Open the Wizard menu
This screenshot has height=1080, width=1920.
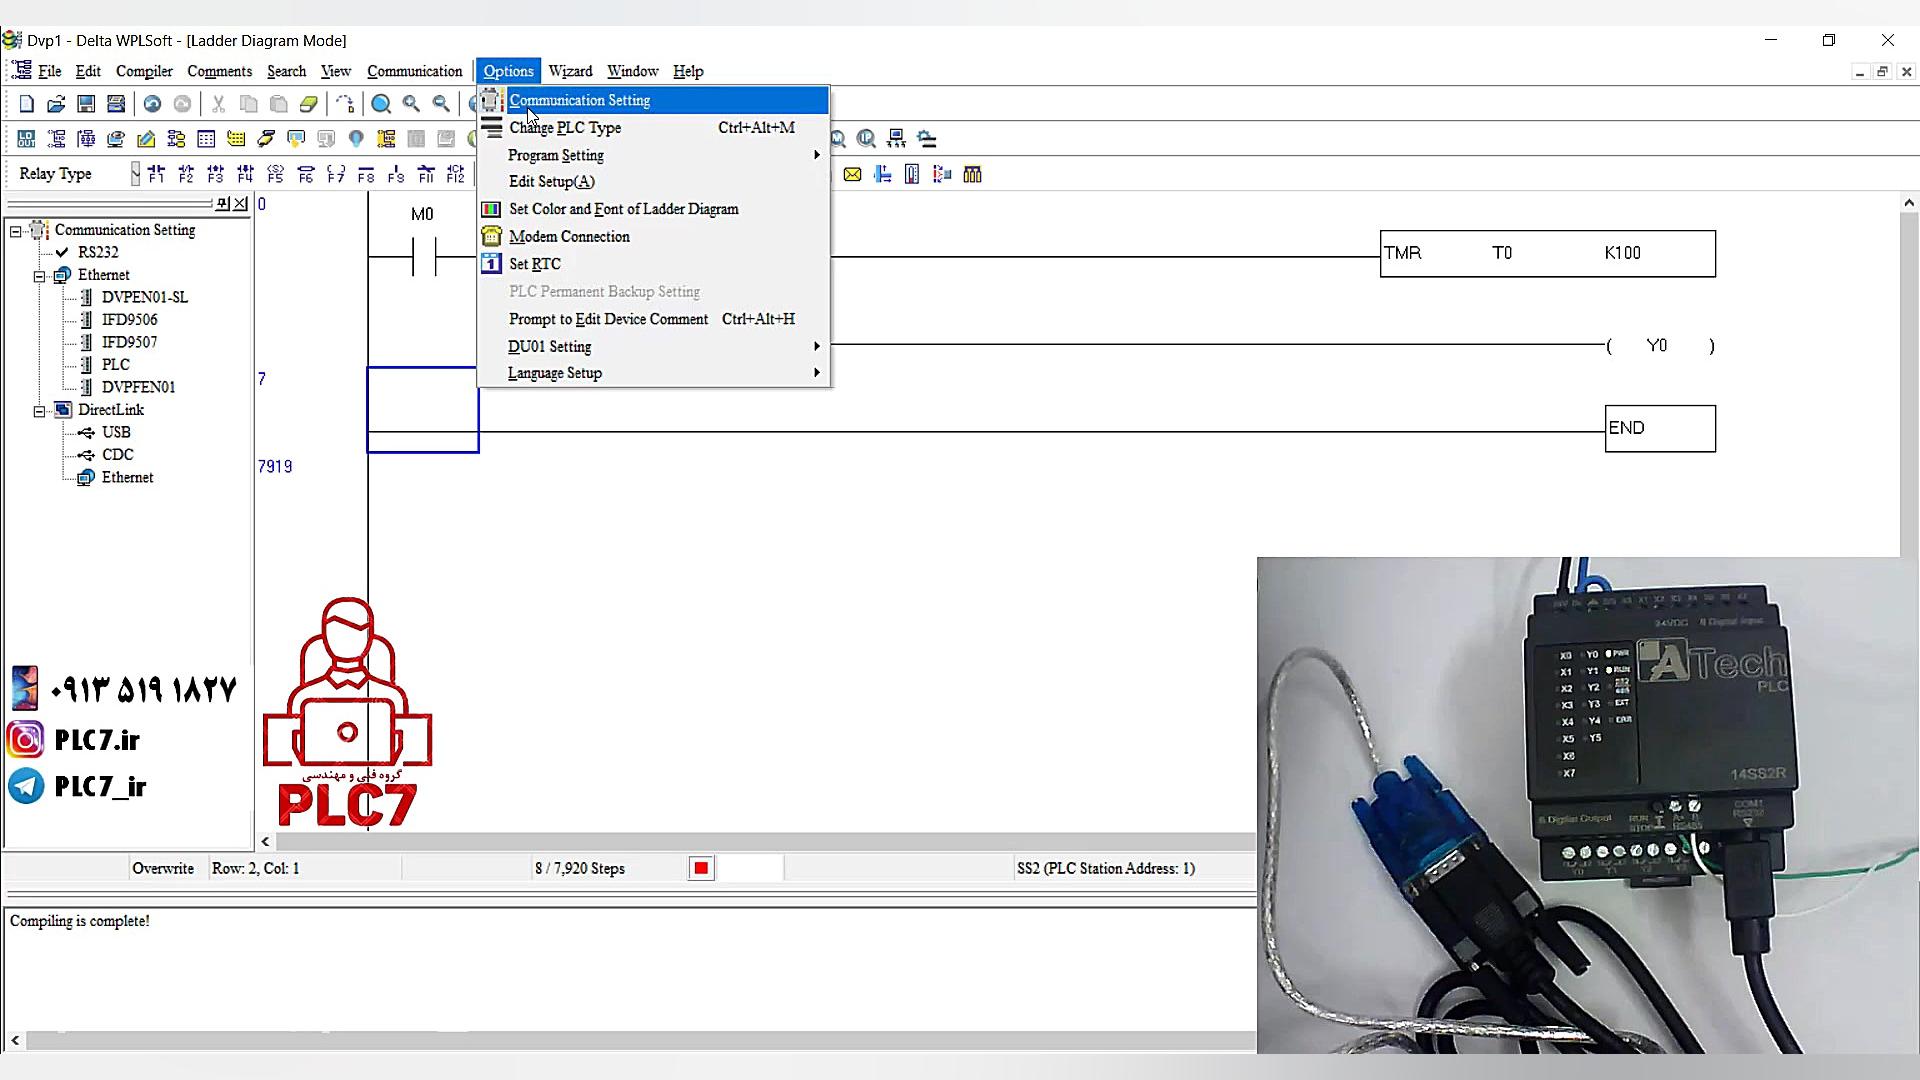(x=570, y=71)
